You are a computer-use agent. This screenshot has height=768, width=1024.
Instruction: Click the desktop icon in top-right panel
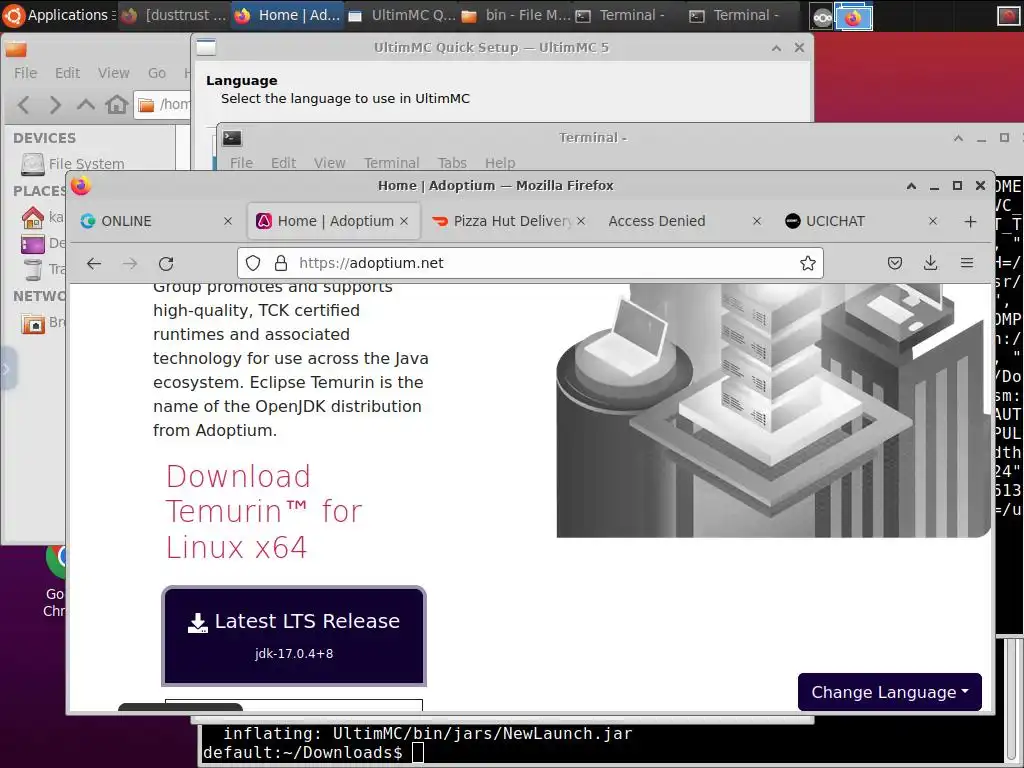tap(1008, 16)
